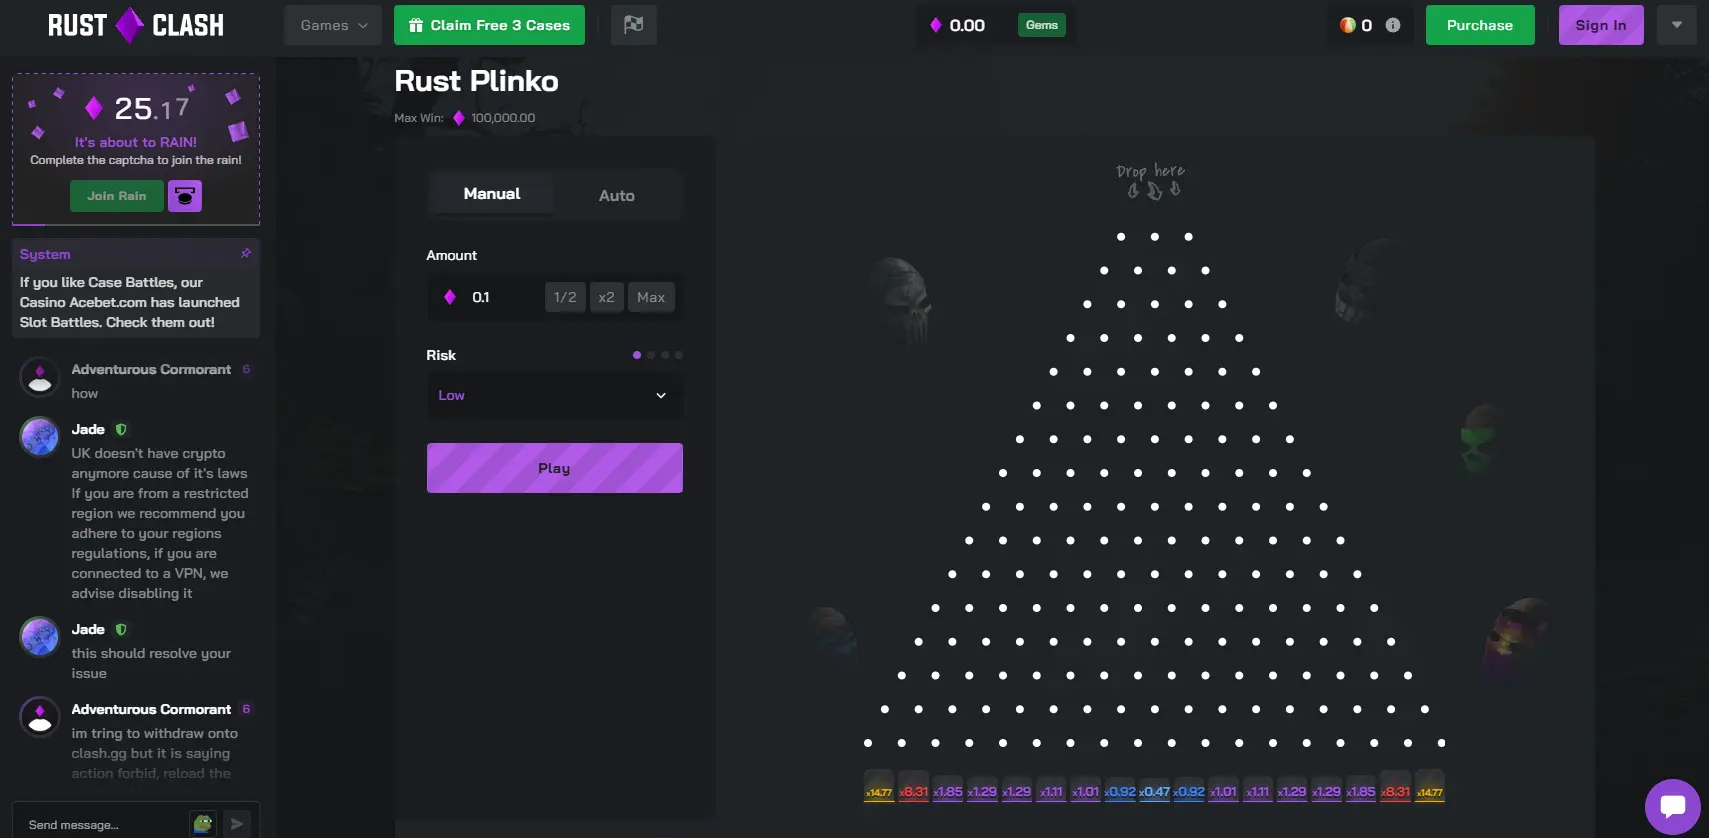
Task: Expand the top-right account dropdown arrow
Action: [1677, 25]
